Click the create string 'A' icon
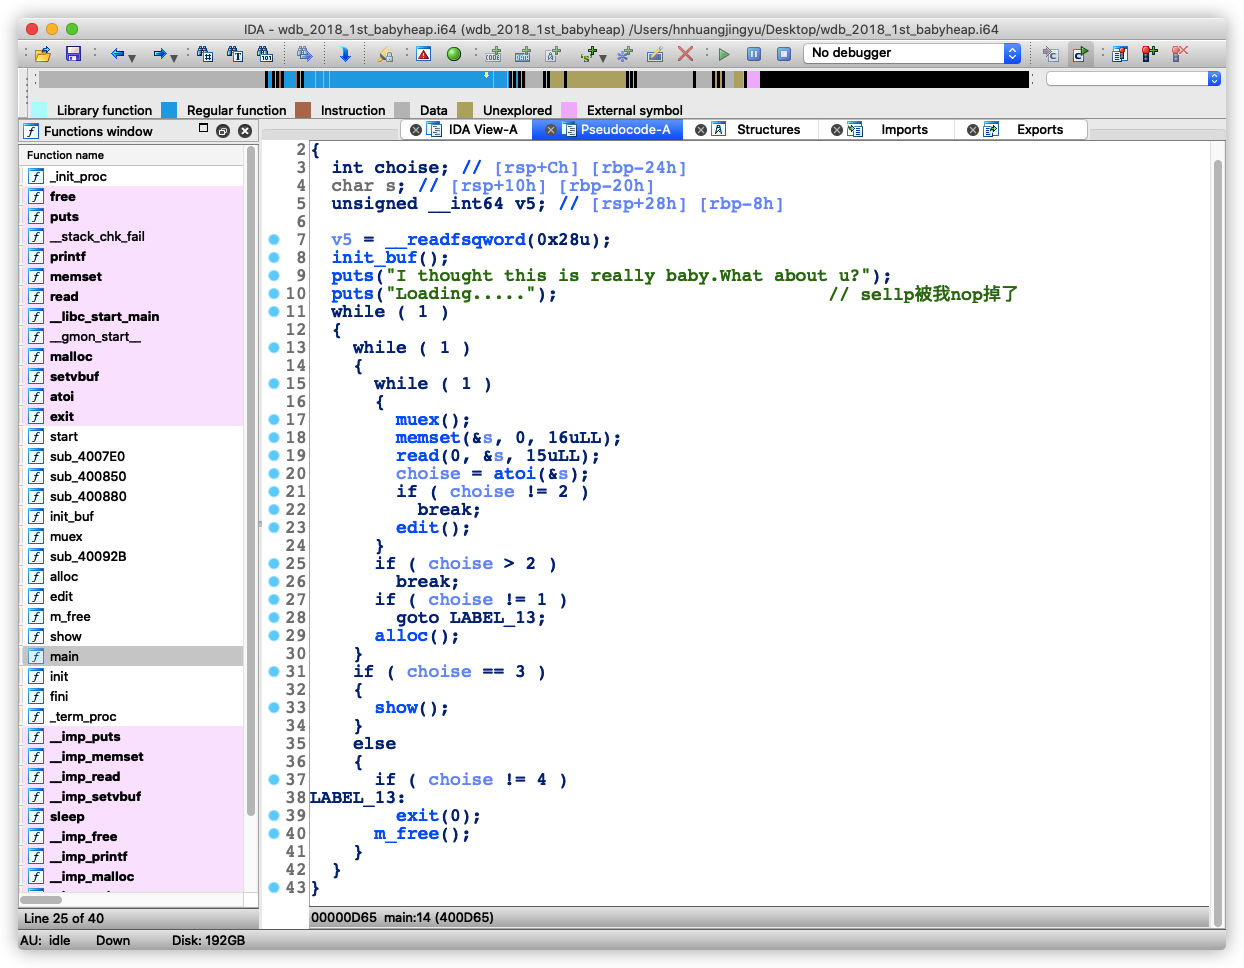The height and width of the screenshot is (968, 1244). click(553, 54)
